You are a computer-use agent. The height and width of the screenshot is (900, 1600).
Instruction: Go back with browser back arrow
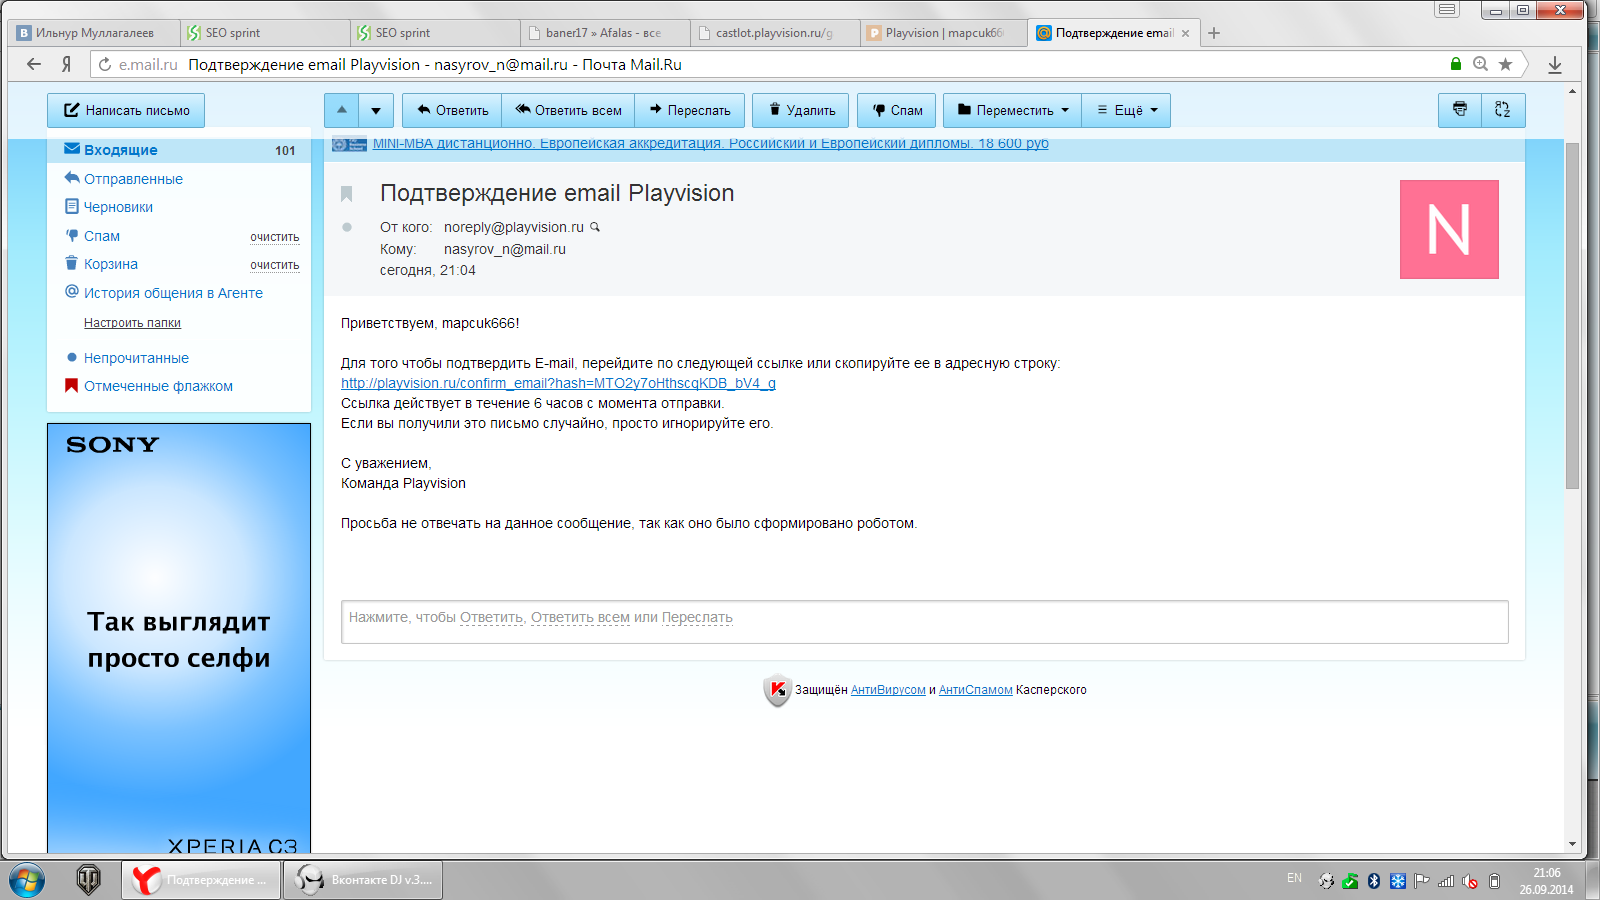[x=34, y=64]
